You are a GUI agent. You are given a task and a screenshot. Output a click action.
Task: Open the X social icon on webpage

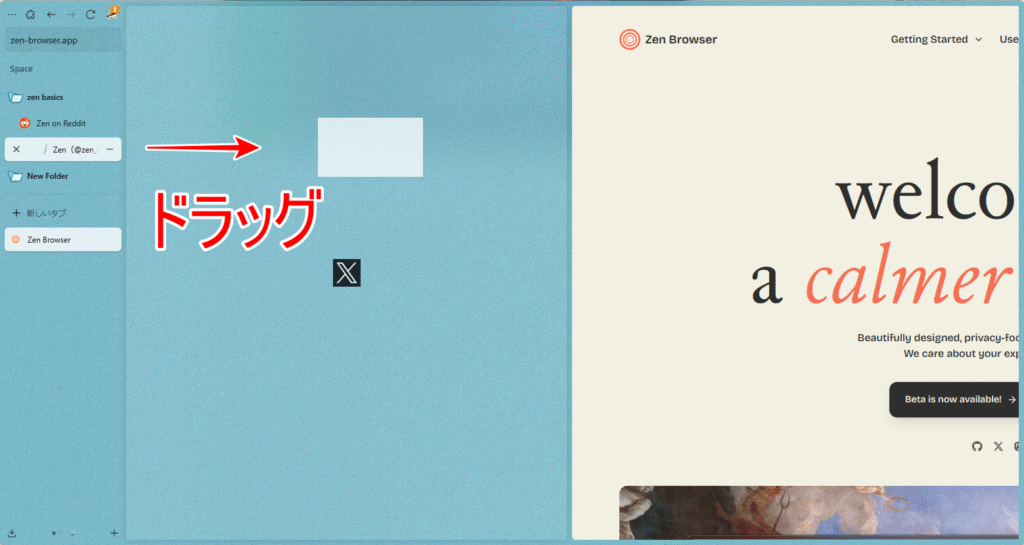click(x=998, y=446)
